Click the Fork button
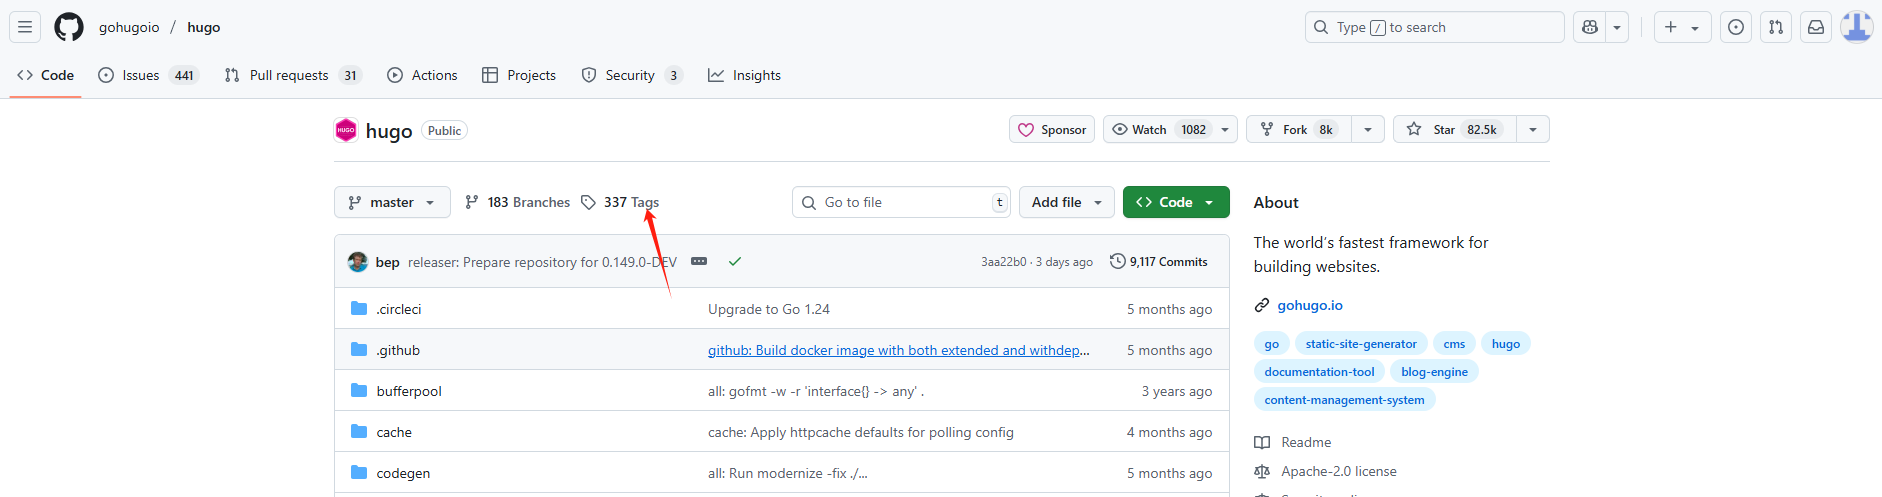Screen dimensions: 1882x497 click(x=1298, y=129)
